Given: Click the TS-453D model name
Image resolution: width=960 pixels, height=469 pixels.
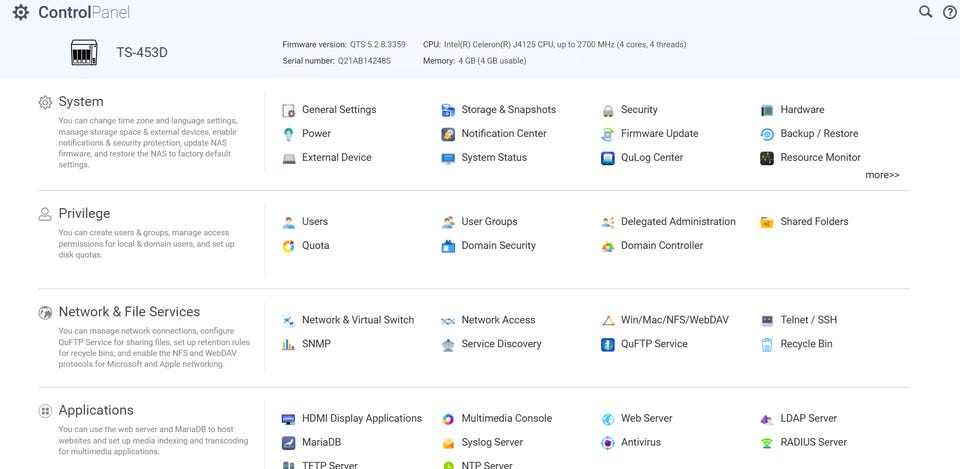Looking at the screenshot, I should click(142, 53).
